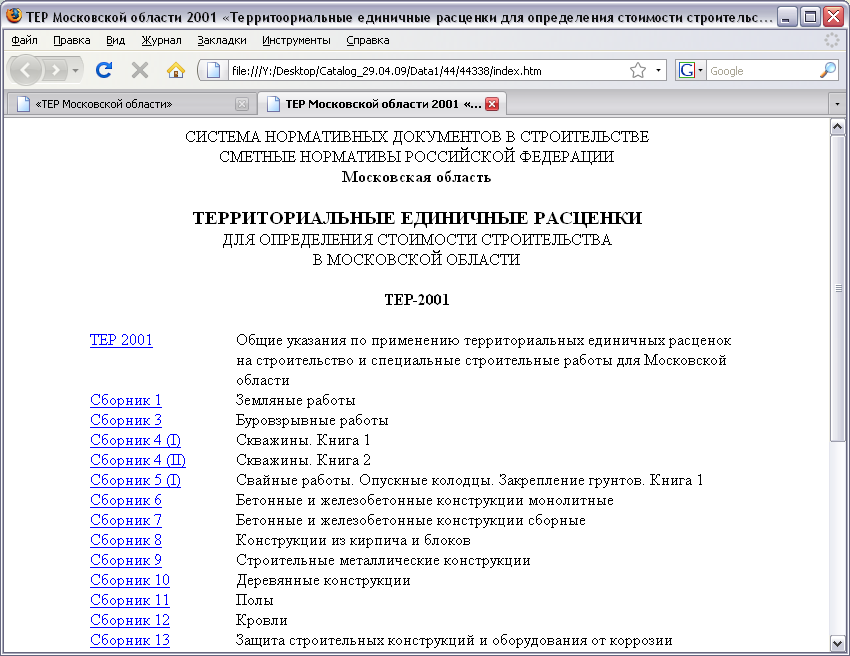The image size is (850, 656).
Task: Go to the Home page
Action: [176, 70]
